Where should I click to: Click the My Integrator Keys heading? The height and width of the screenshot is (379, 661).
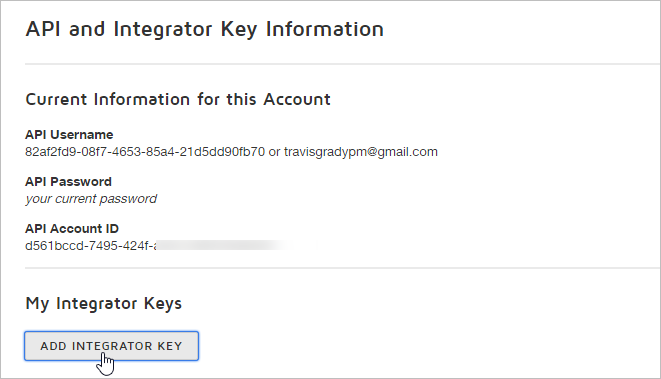(104, 304)
